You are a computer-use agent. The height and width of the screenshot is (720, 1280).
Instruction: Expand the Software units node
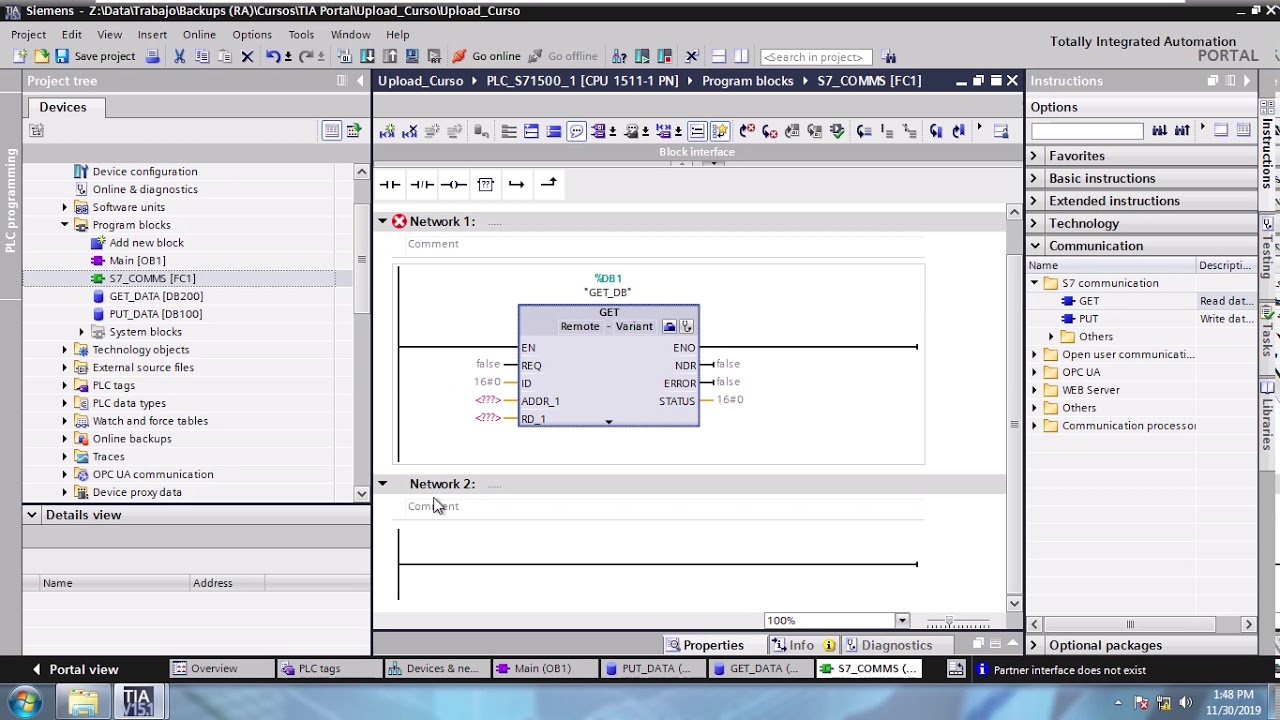(x=65, y=207)
